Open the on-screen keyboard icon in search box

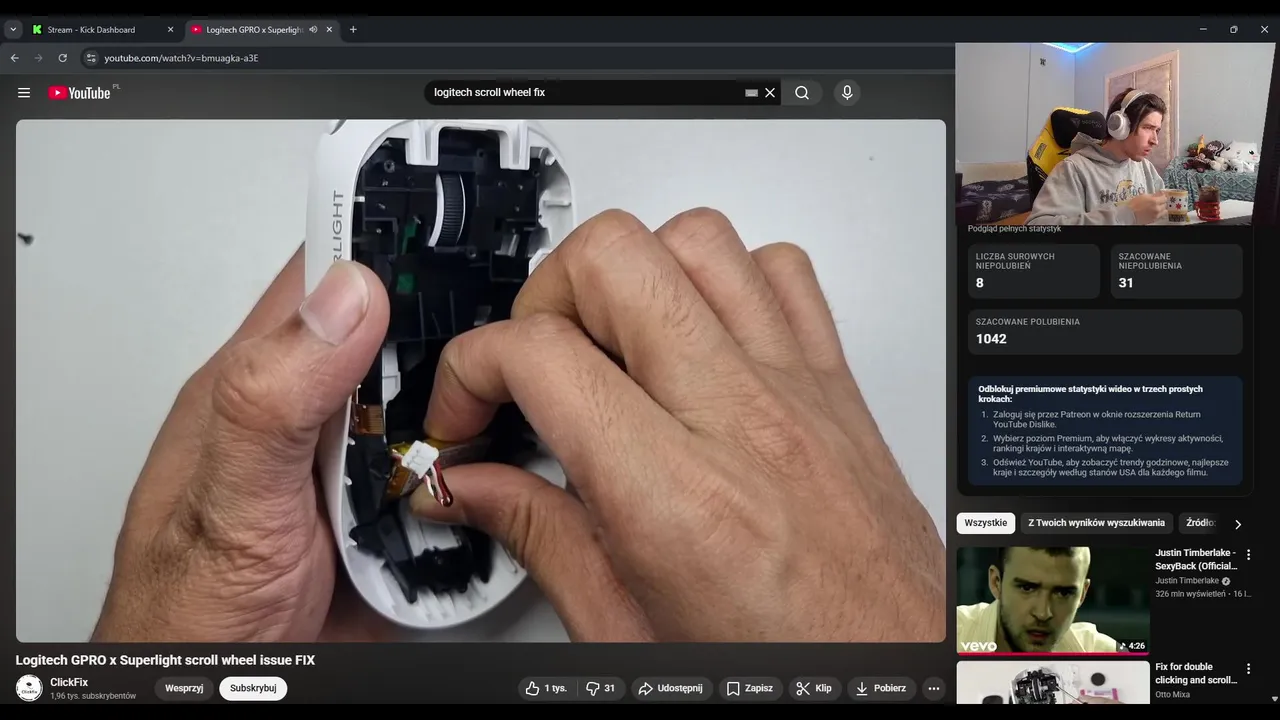[x=751, y=93]
